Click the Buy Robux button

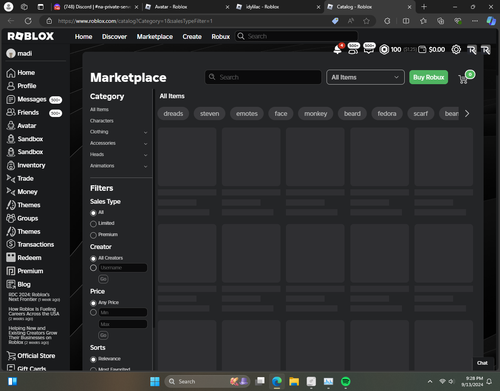coord(428,77)
